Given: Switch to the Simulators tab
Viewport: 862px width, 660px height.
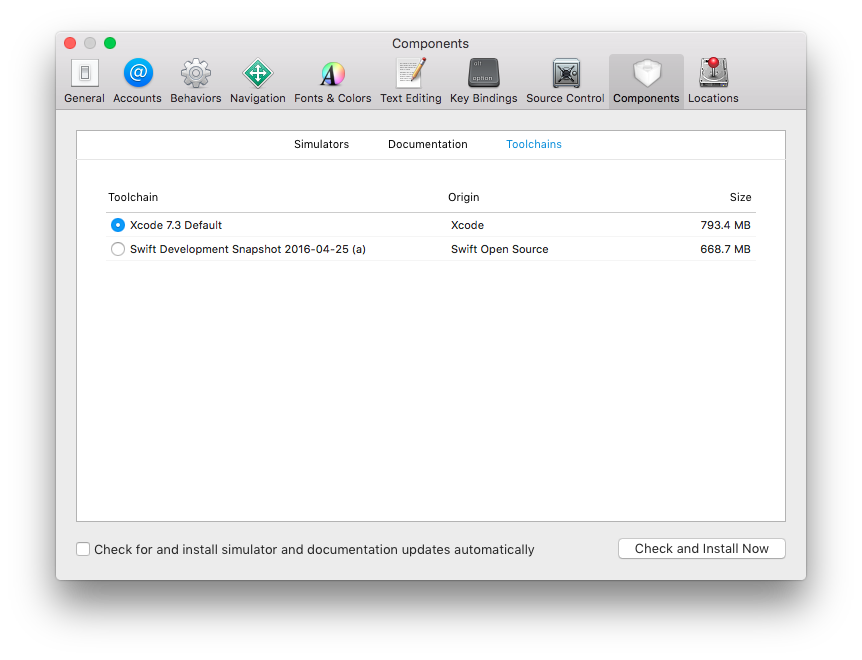Looking at the screenshot, I should [x=321, y=144].
